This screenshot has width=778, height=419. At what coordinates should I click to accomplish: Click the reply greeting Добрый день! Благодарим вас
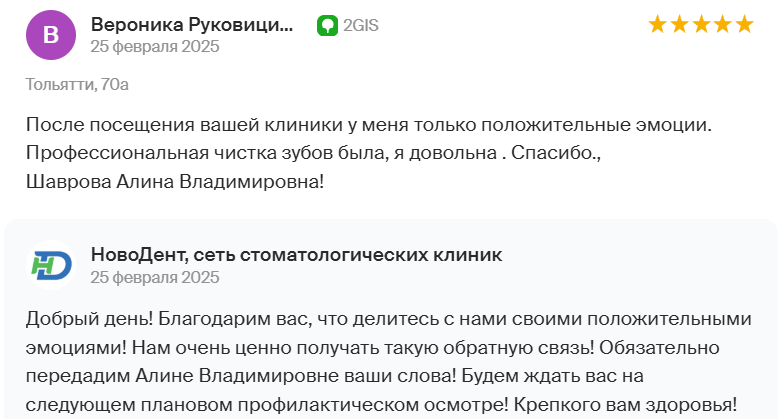pyautogui.click(x=169, y=319)
